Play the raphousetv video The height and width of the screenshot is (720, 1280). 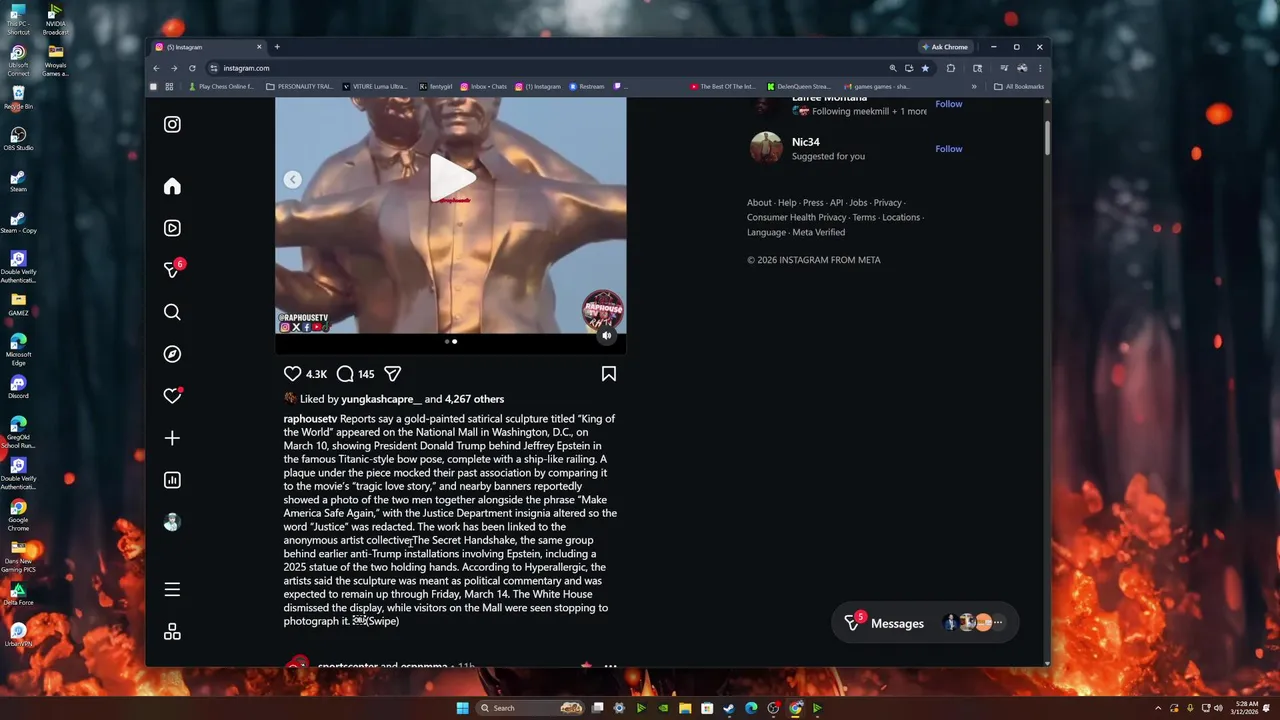point(451,178)
